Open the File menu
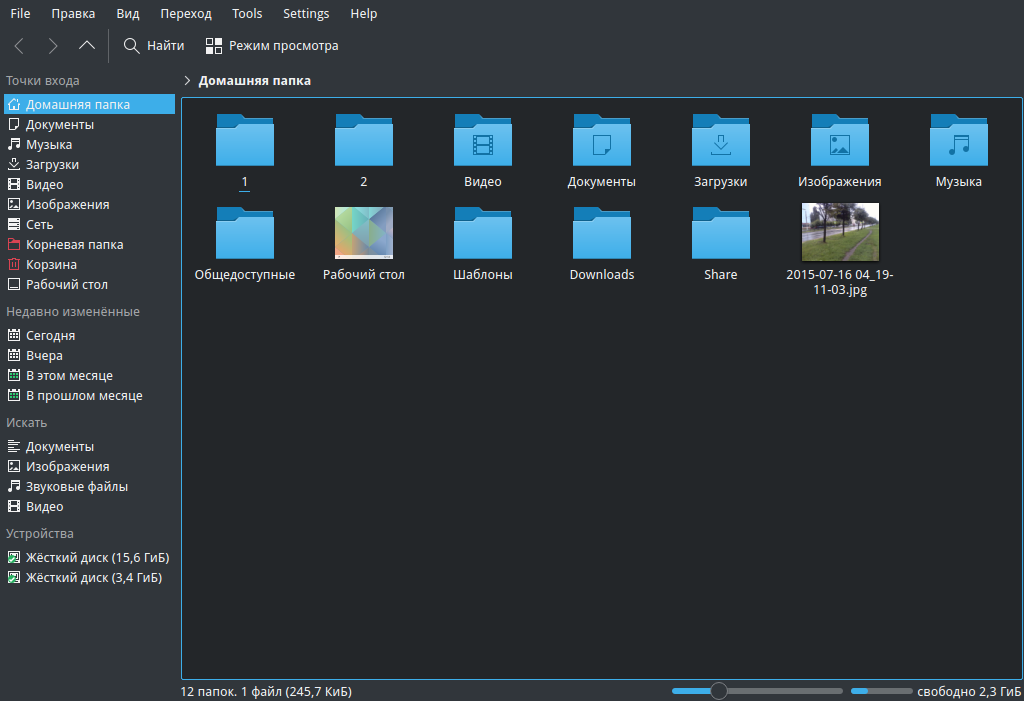This screenshot has height=701, width=1024. 20,14
